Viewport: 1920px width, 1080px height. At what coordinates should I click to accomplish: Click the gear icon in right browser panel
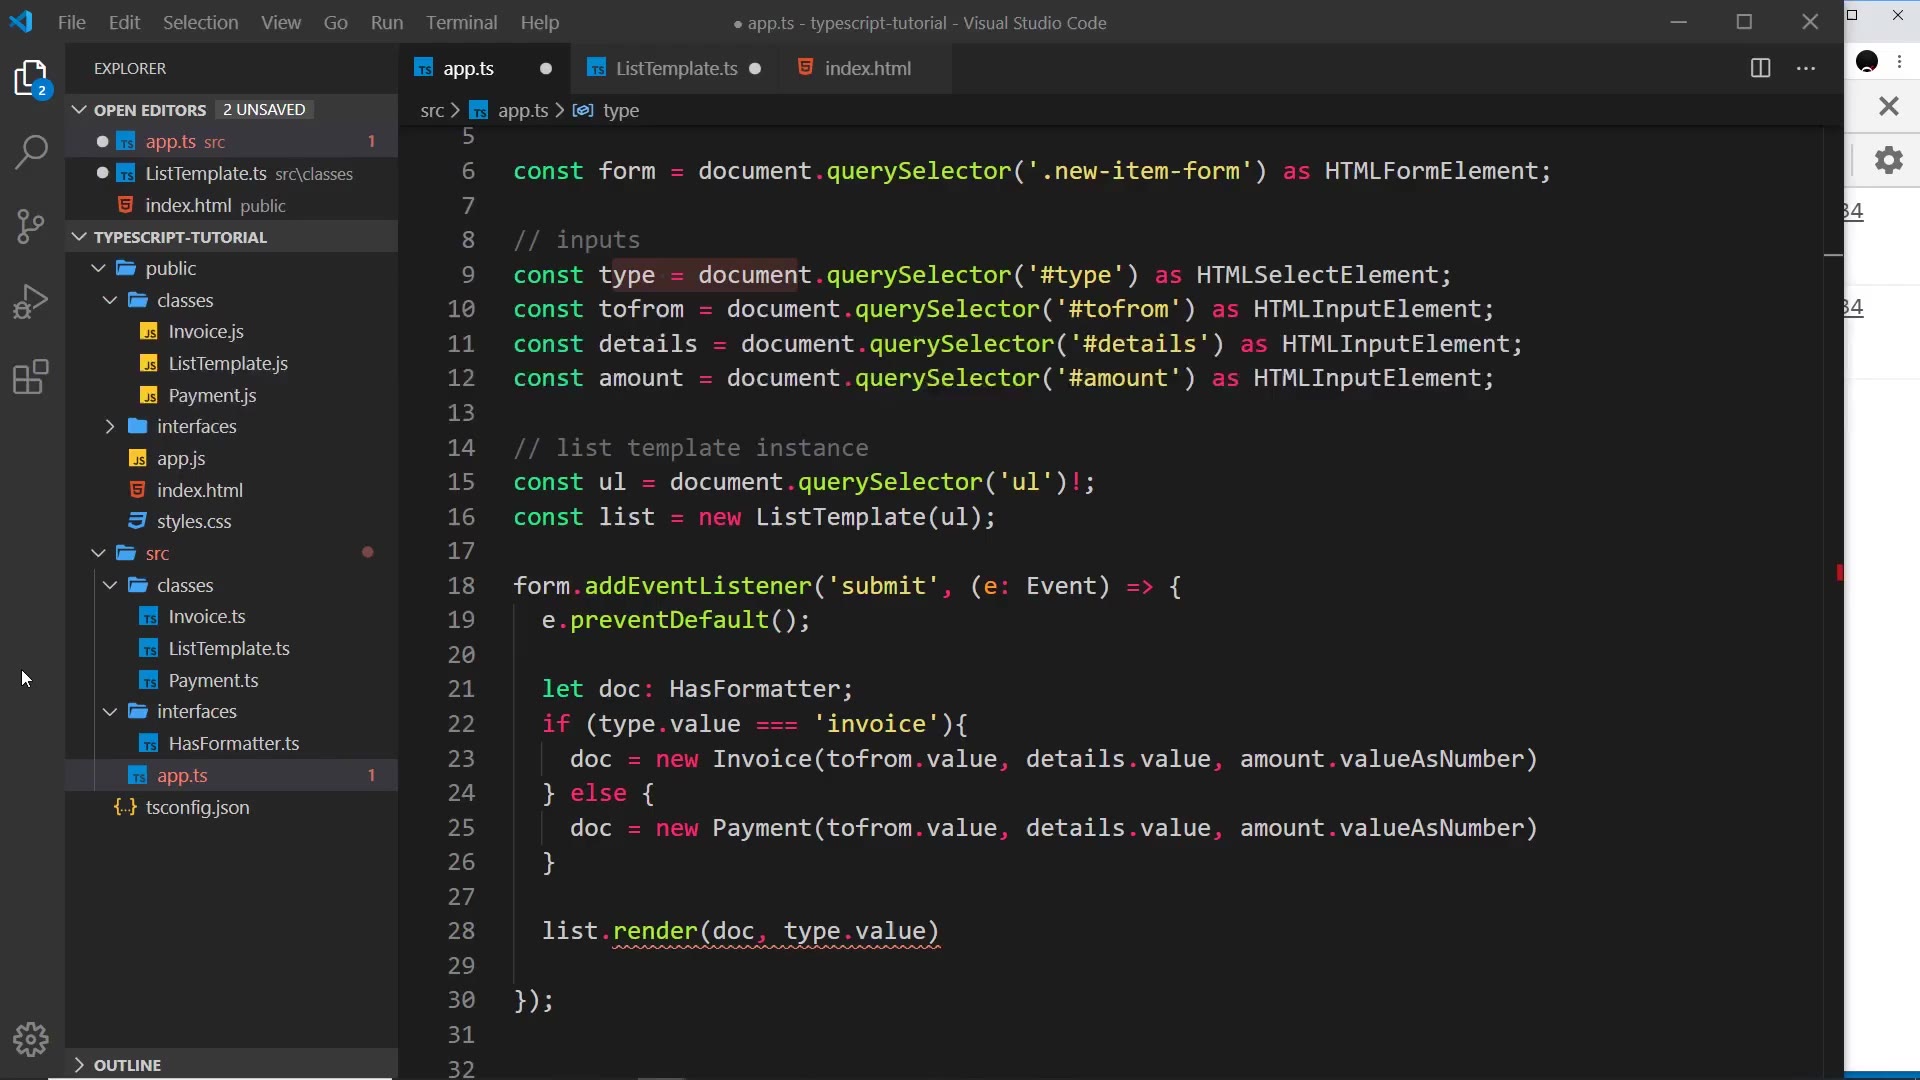coord(1889,160)
